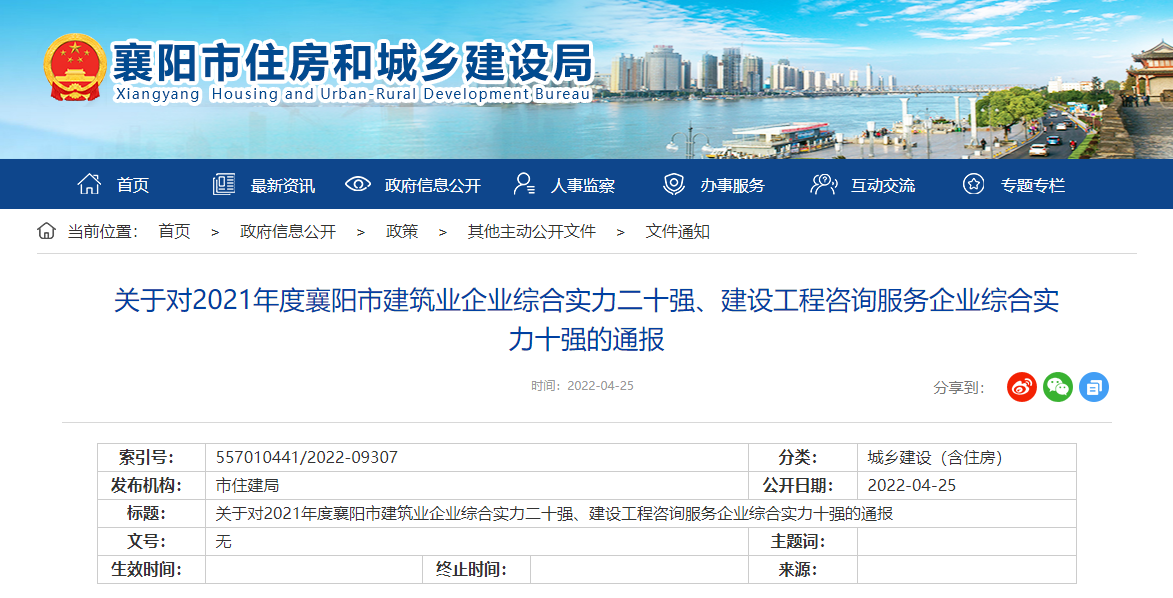Screen dimensions: 1173x598
Task: Click the 其他主动公开文件 breadcrumb link
Action: pos(531,230)
